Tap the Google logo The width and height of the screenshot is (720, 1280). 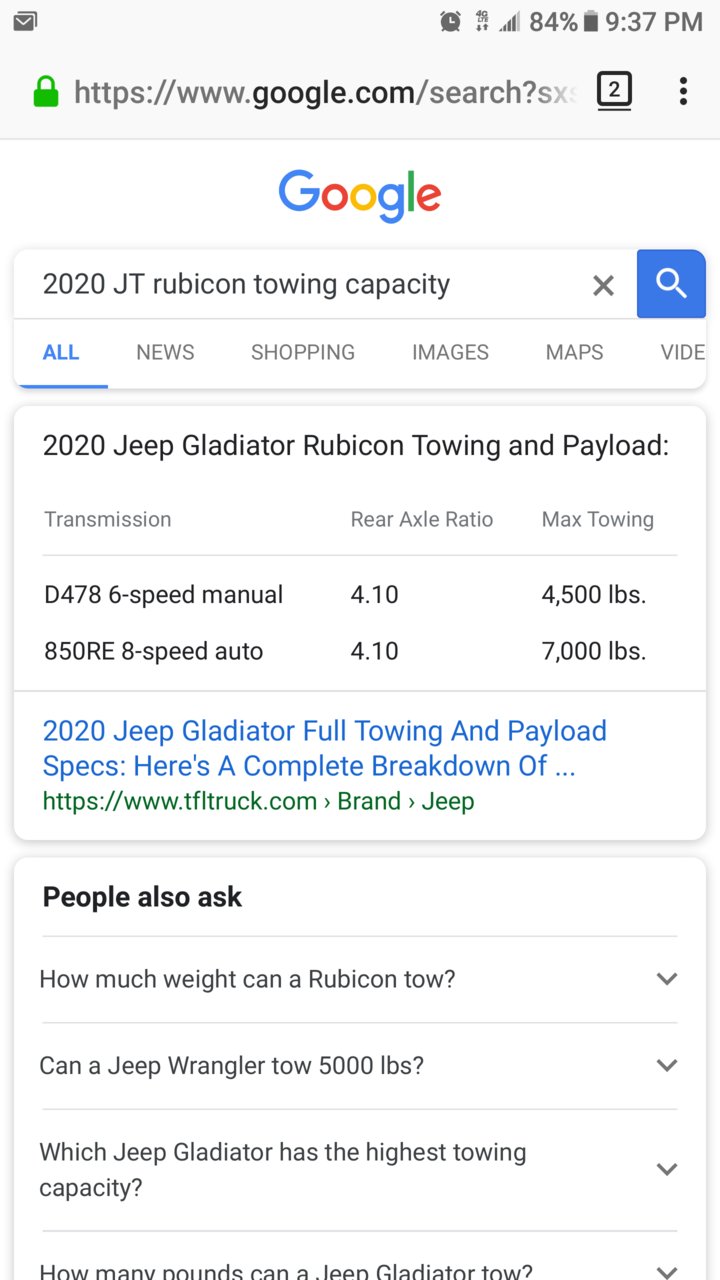(x=360, y=195)
